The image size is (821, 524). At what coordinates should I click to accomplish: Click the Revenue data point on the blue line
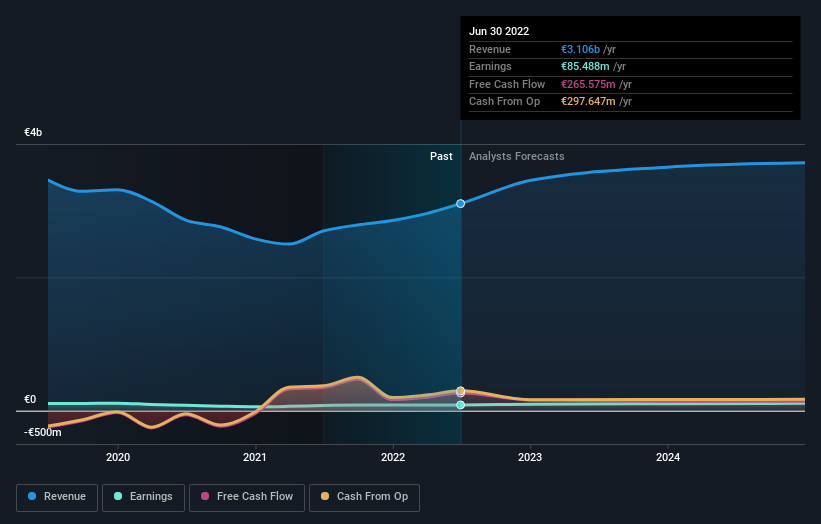[460, 204]
